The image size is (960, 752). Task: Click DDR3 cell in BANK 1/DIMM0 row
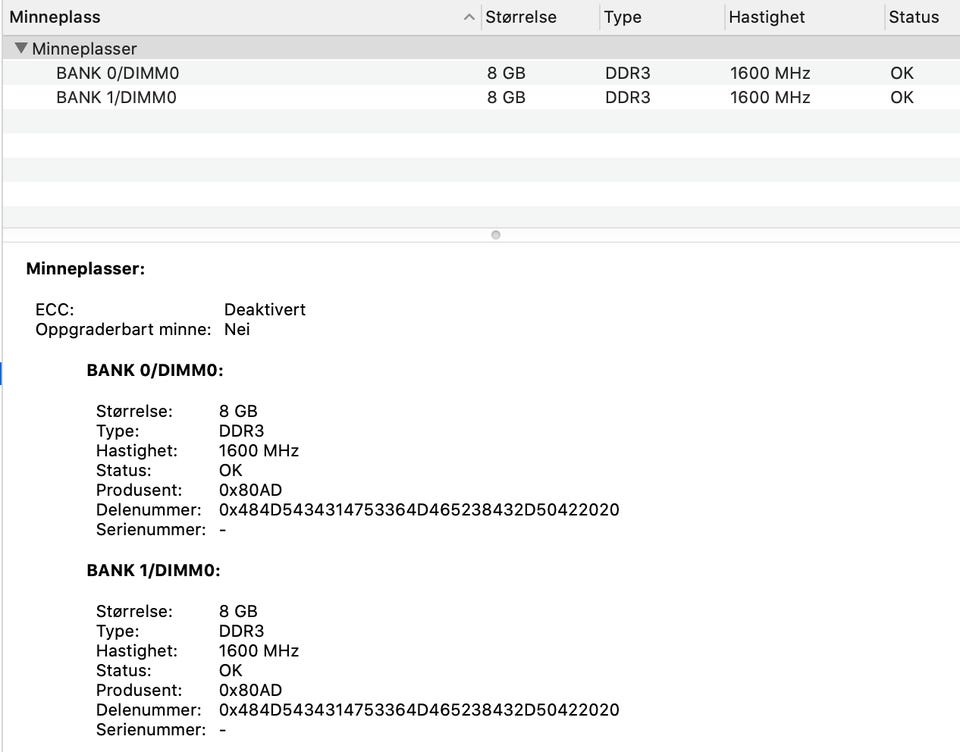(628, 97)
